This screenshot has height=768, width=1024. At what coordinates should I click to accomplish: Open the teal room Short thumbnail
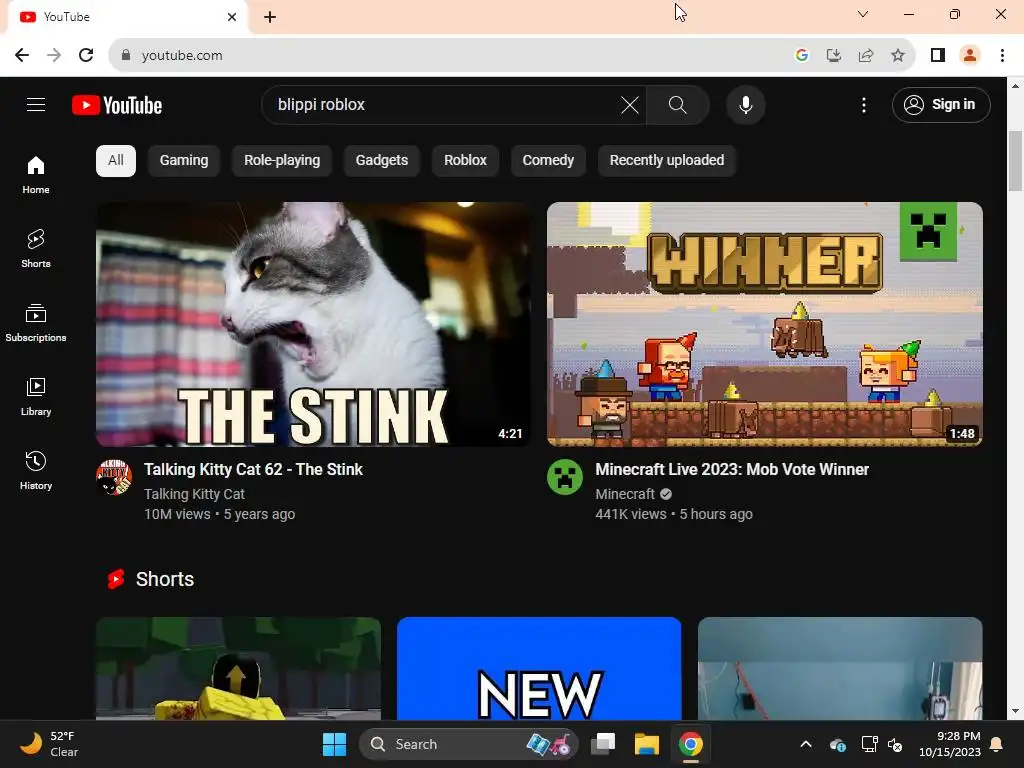click(840, 669)
